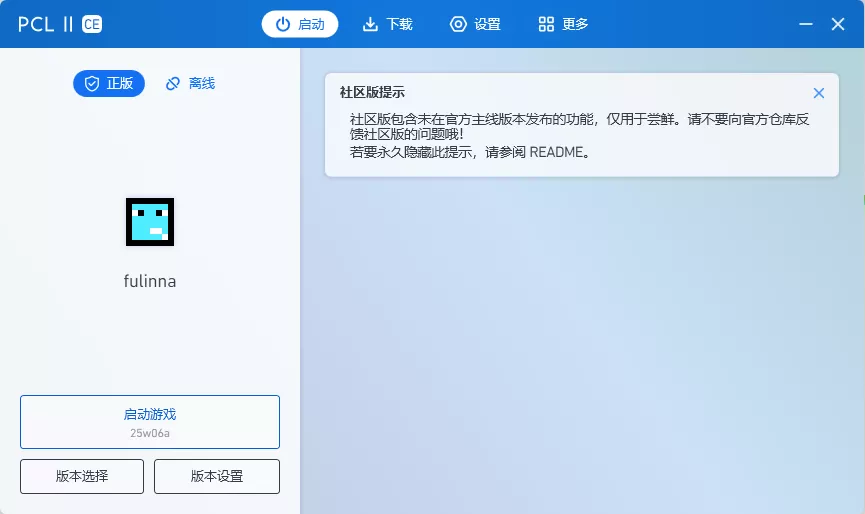The width and height of the screenshot is (865, 514).
Task: Switch to the 下载 download tab
Action: 387,24
